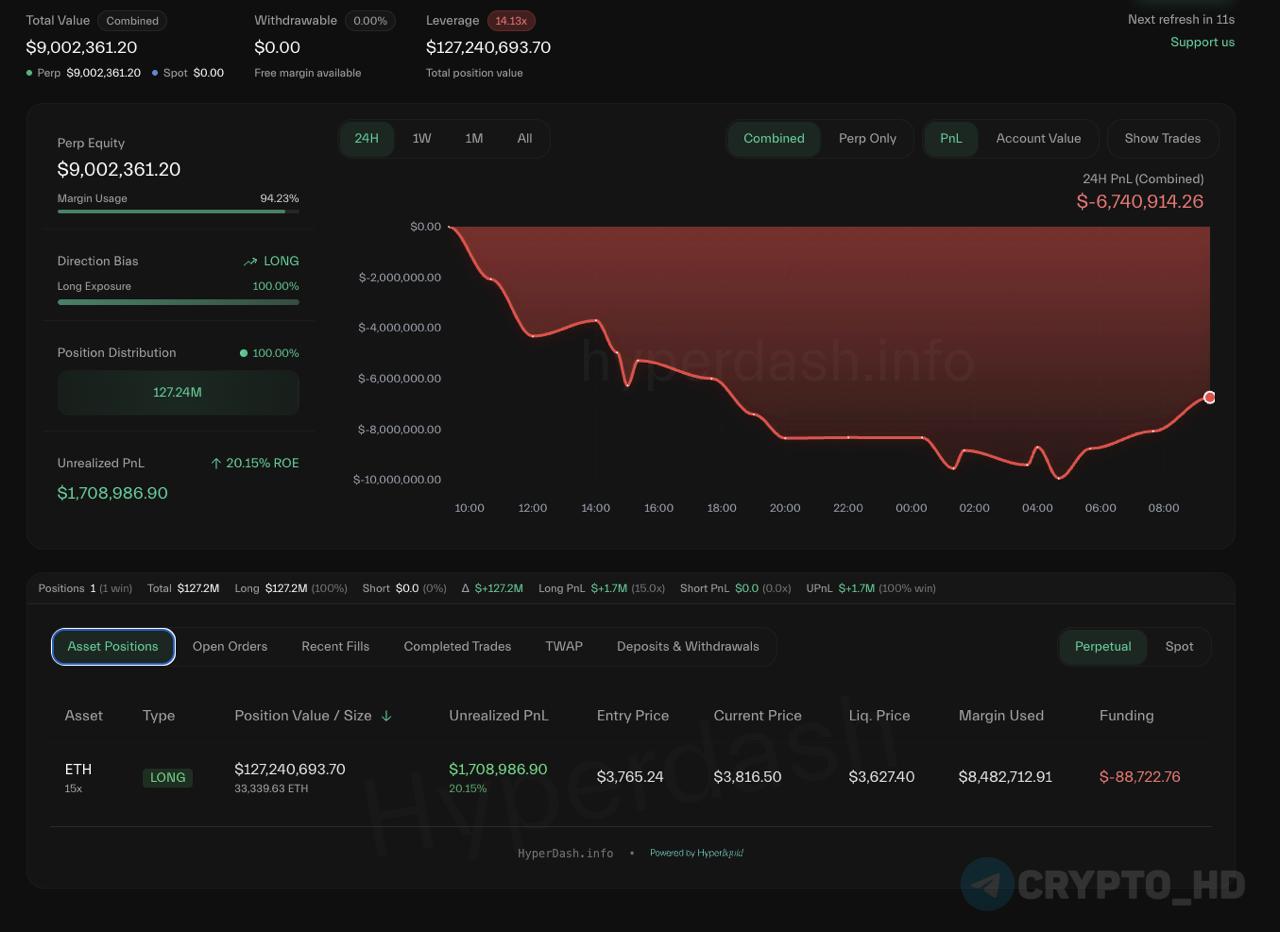The image size is (1280, 932).
Task: Click Show Trades button
Action: (1162, 138)
